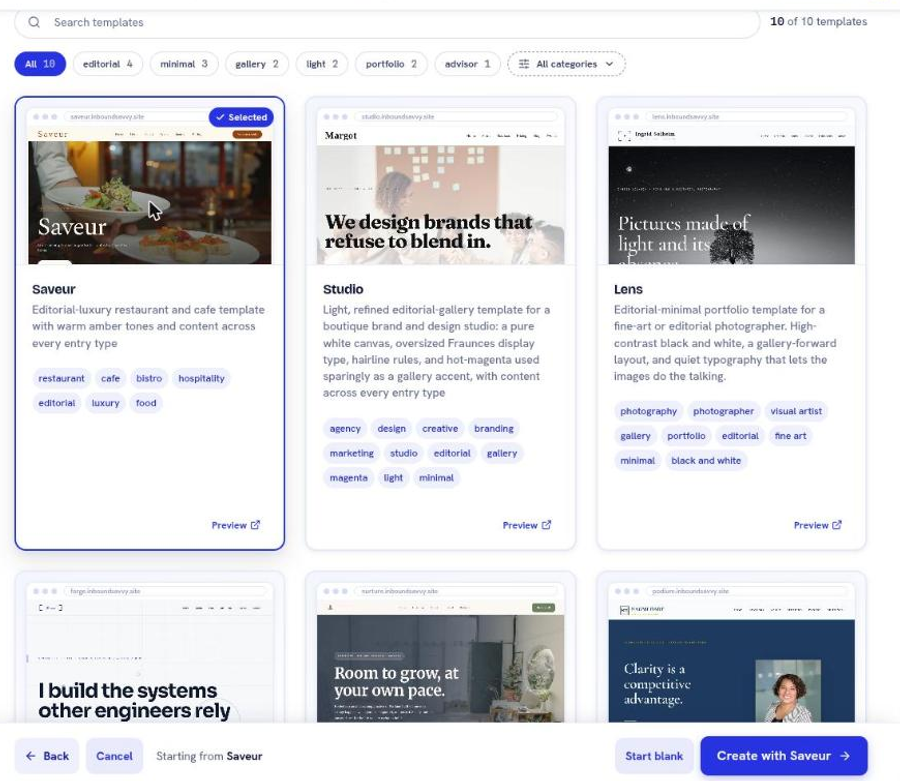900x781 pixels.
Task: Click the external link icon on Lens's Preview
Action: click(837, 524)
